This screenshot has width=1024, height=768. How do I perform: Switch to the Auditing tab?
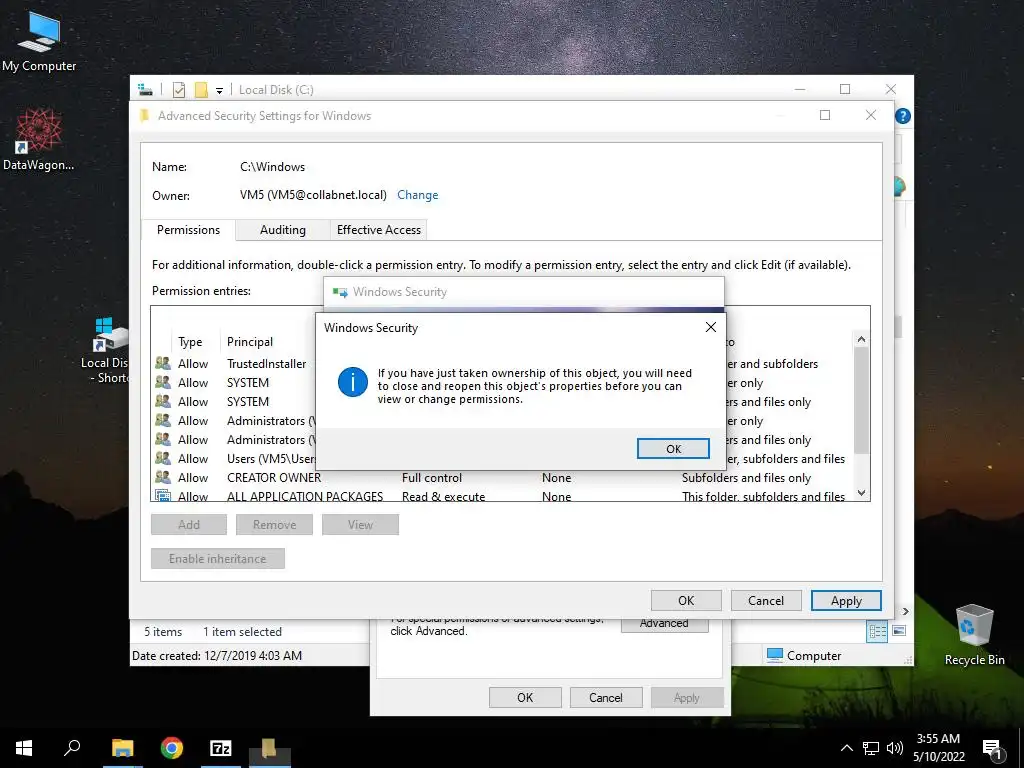pyautogui.click(x=282, y=230)
